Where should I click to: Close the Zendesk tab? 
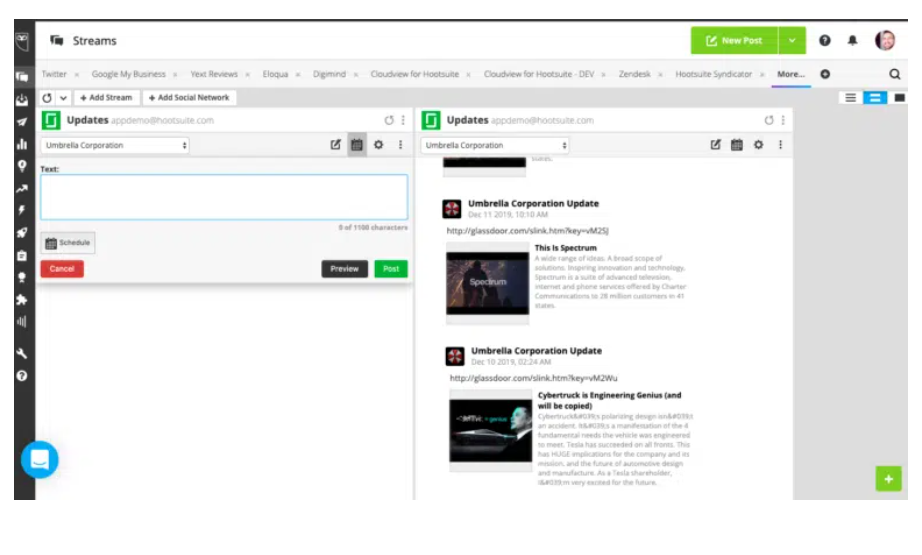point(660,75)
